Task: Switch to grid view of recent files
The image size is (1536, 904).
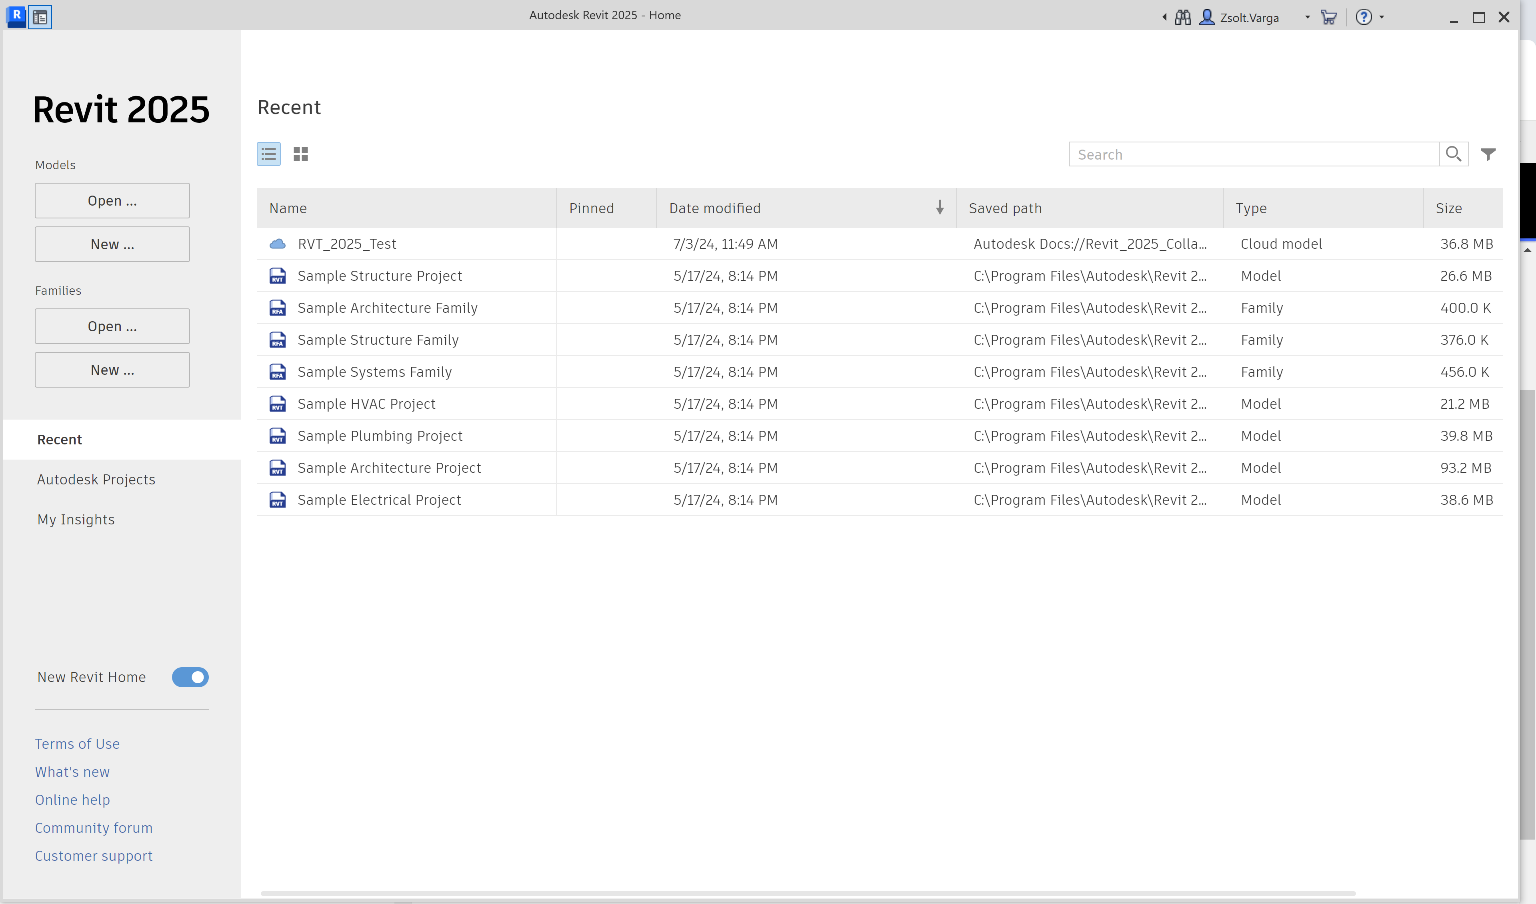Action: [301, 154]
